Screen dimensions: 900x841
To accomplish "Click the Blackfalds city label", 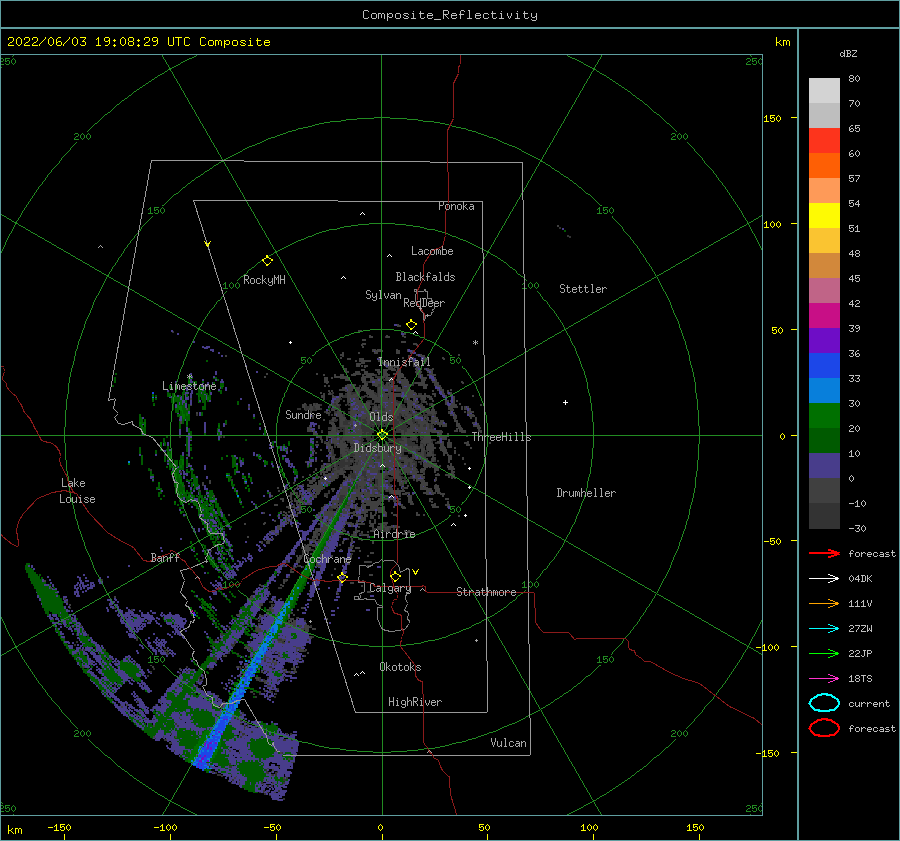I will (x=425, y=277).
